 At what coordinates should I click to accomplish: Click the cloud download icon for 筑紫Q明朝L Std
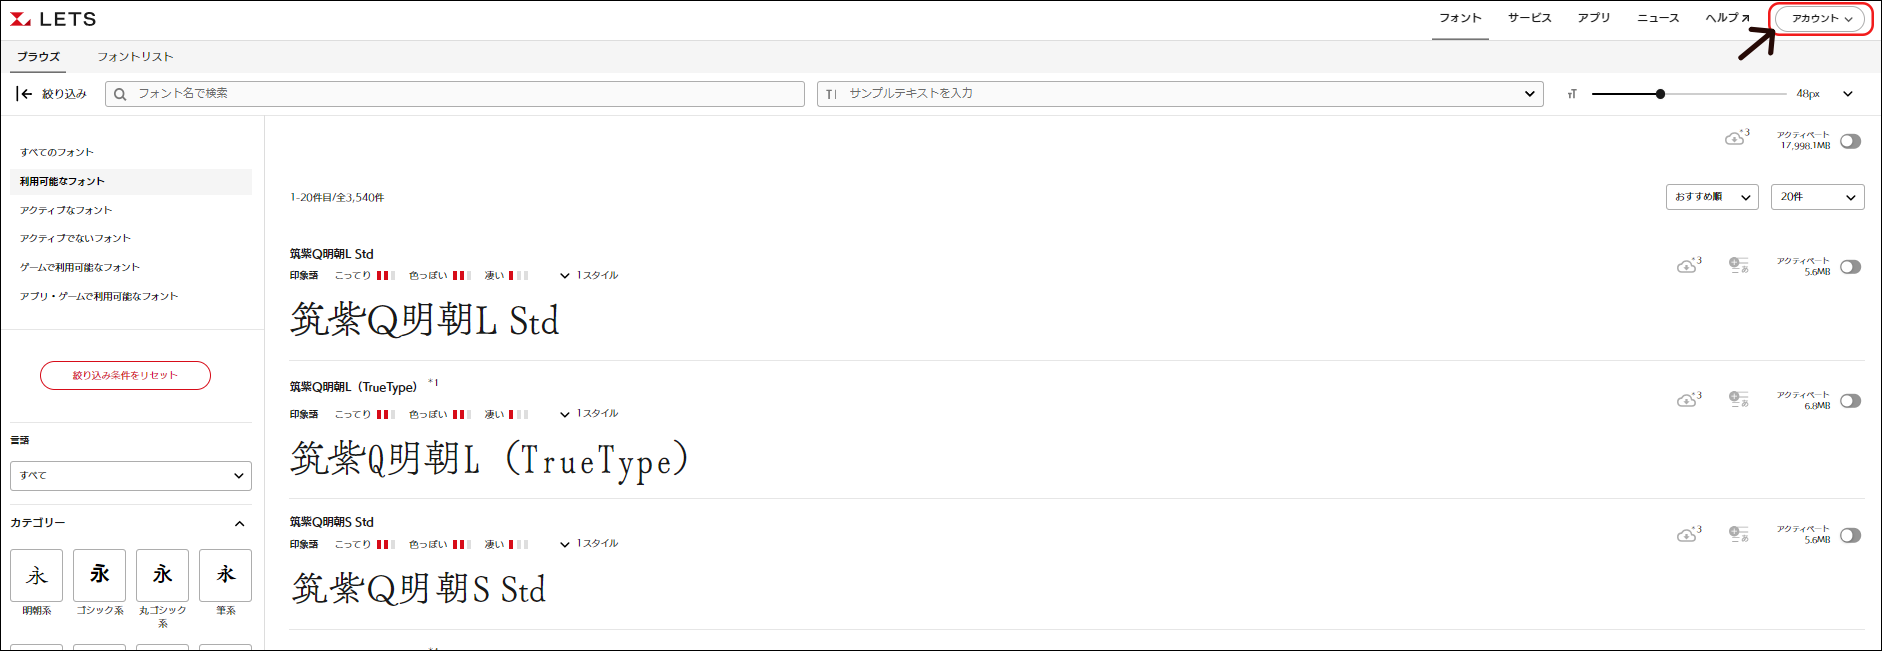coord(1688,265)
